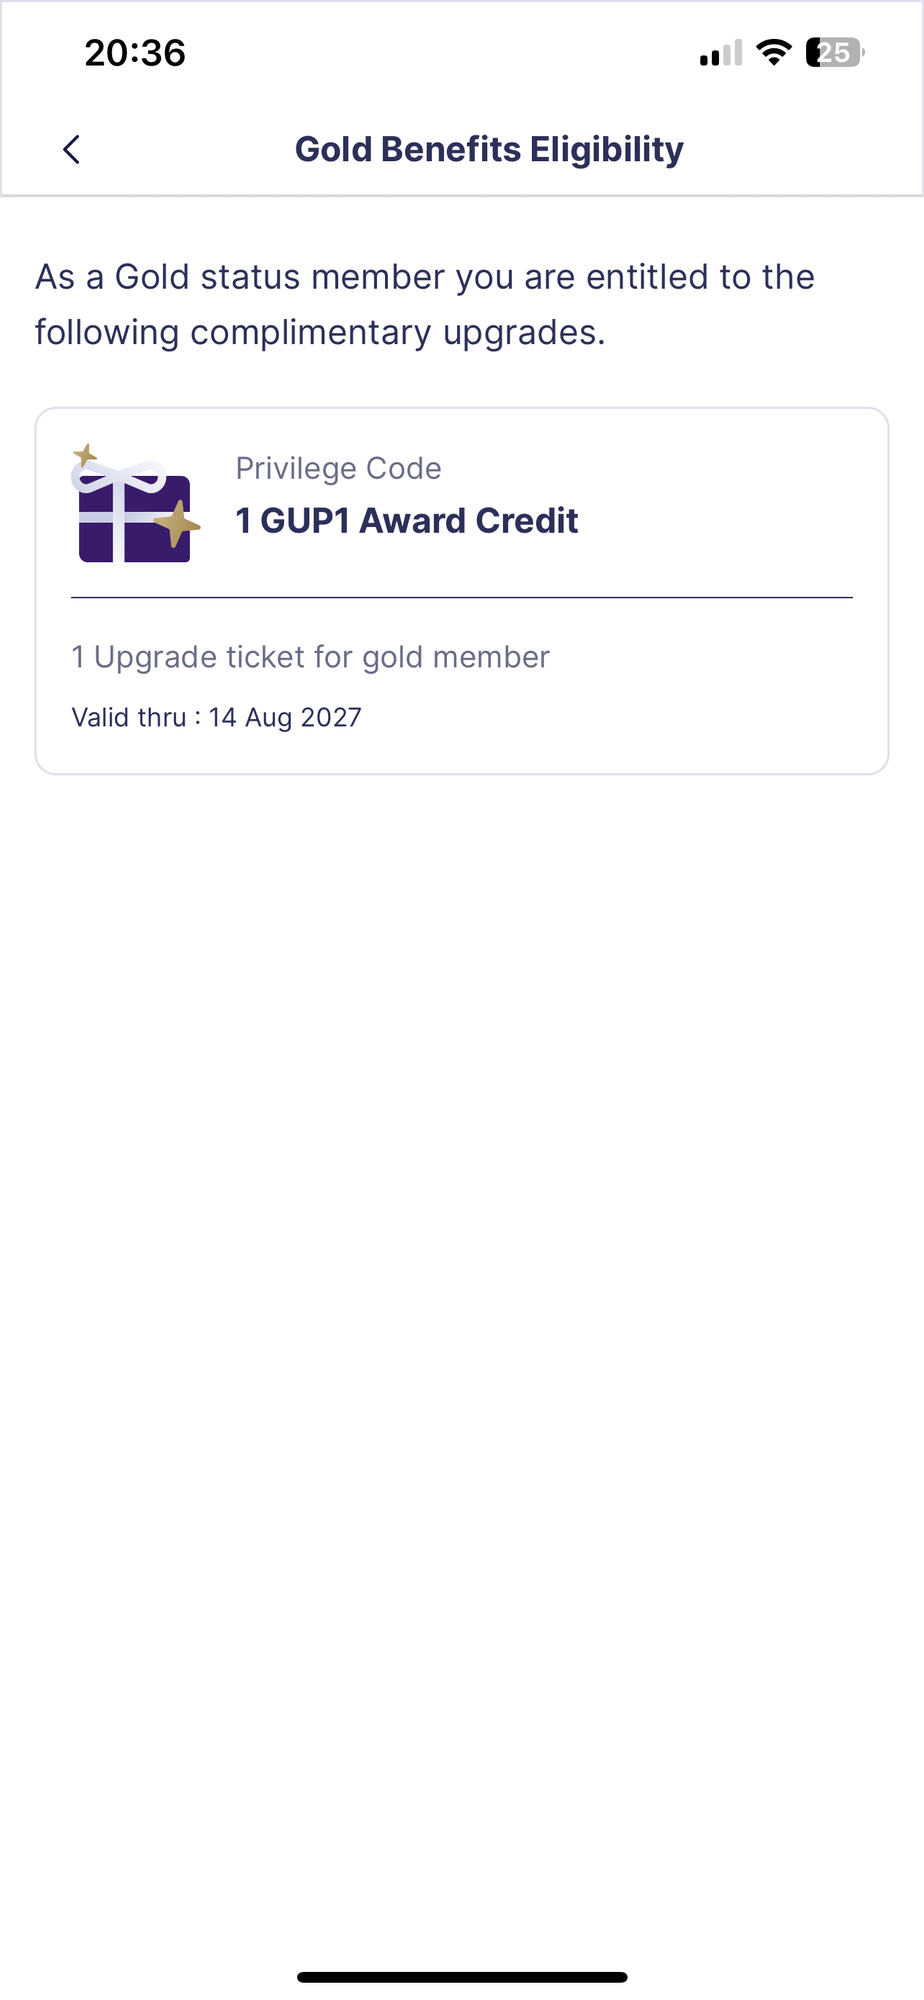
Task: Tap the cellular signal bars icon
Action: (x=721, y=53)
